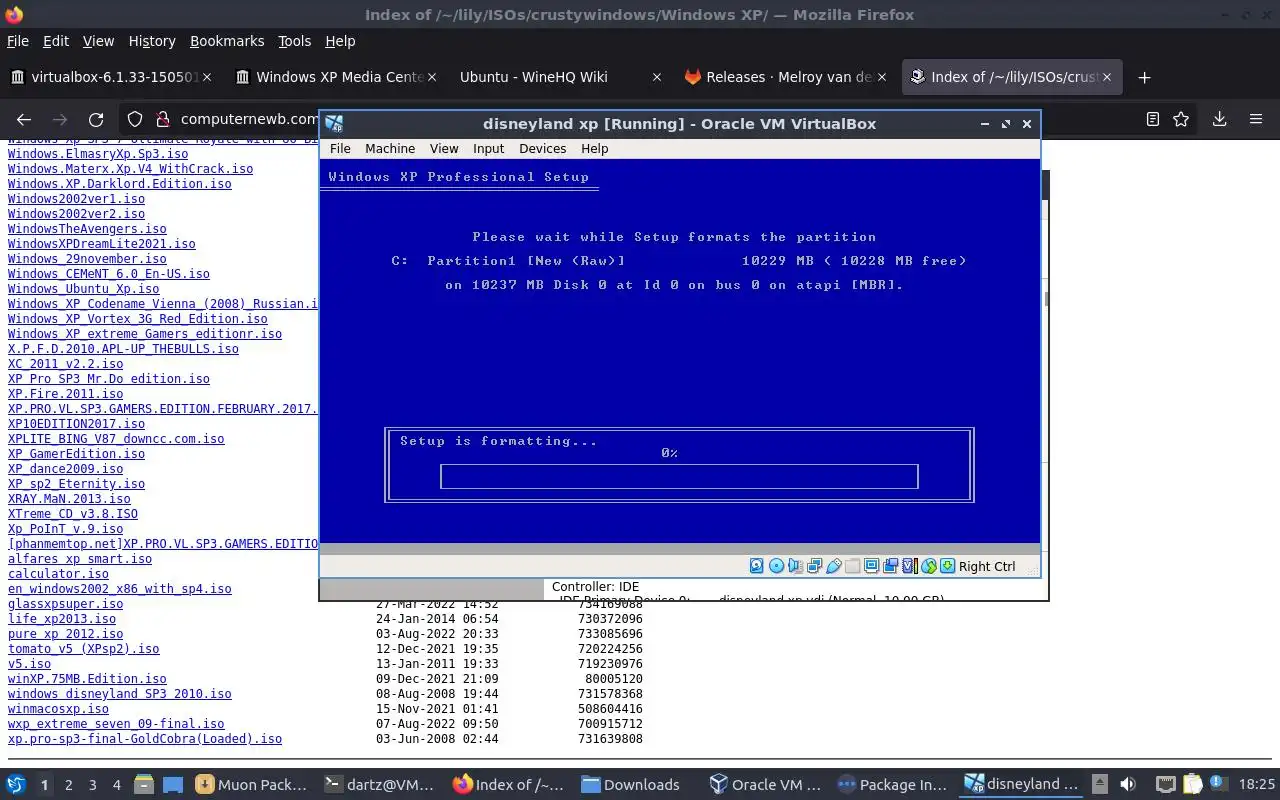Bookmark this page with the star icon
This screenshot has width=1280, height=800.
[x=1181, y=119]
